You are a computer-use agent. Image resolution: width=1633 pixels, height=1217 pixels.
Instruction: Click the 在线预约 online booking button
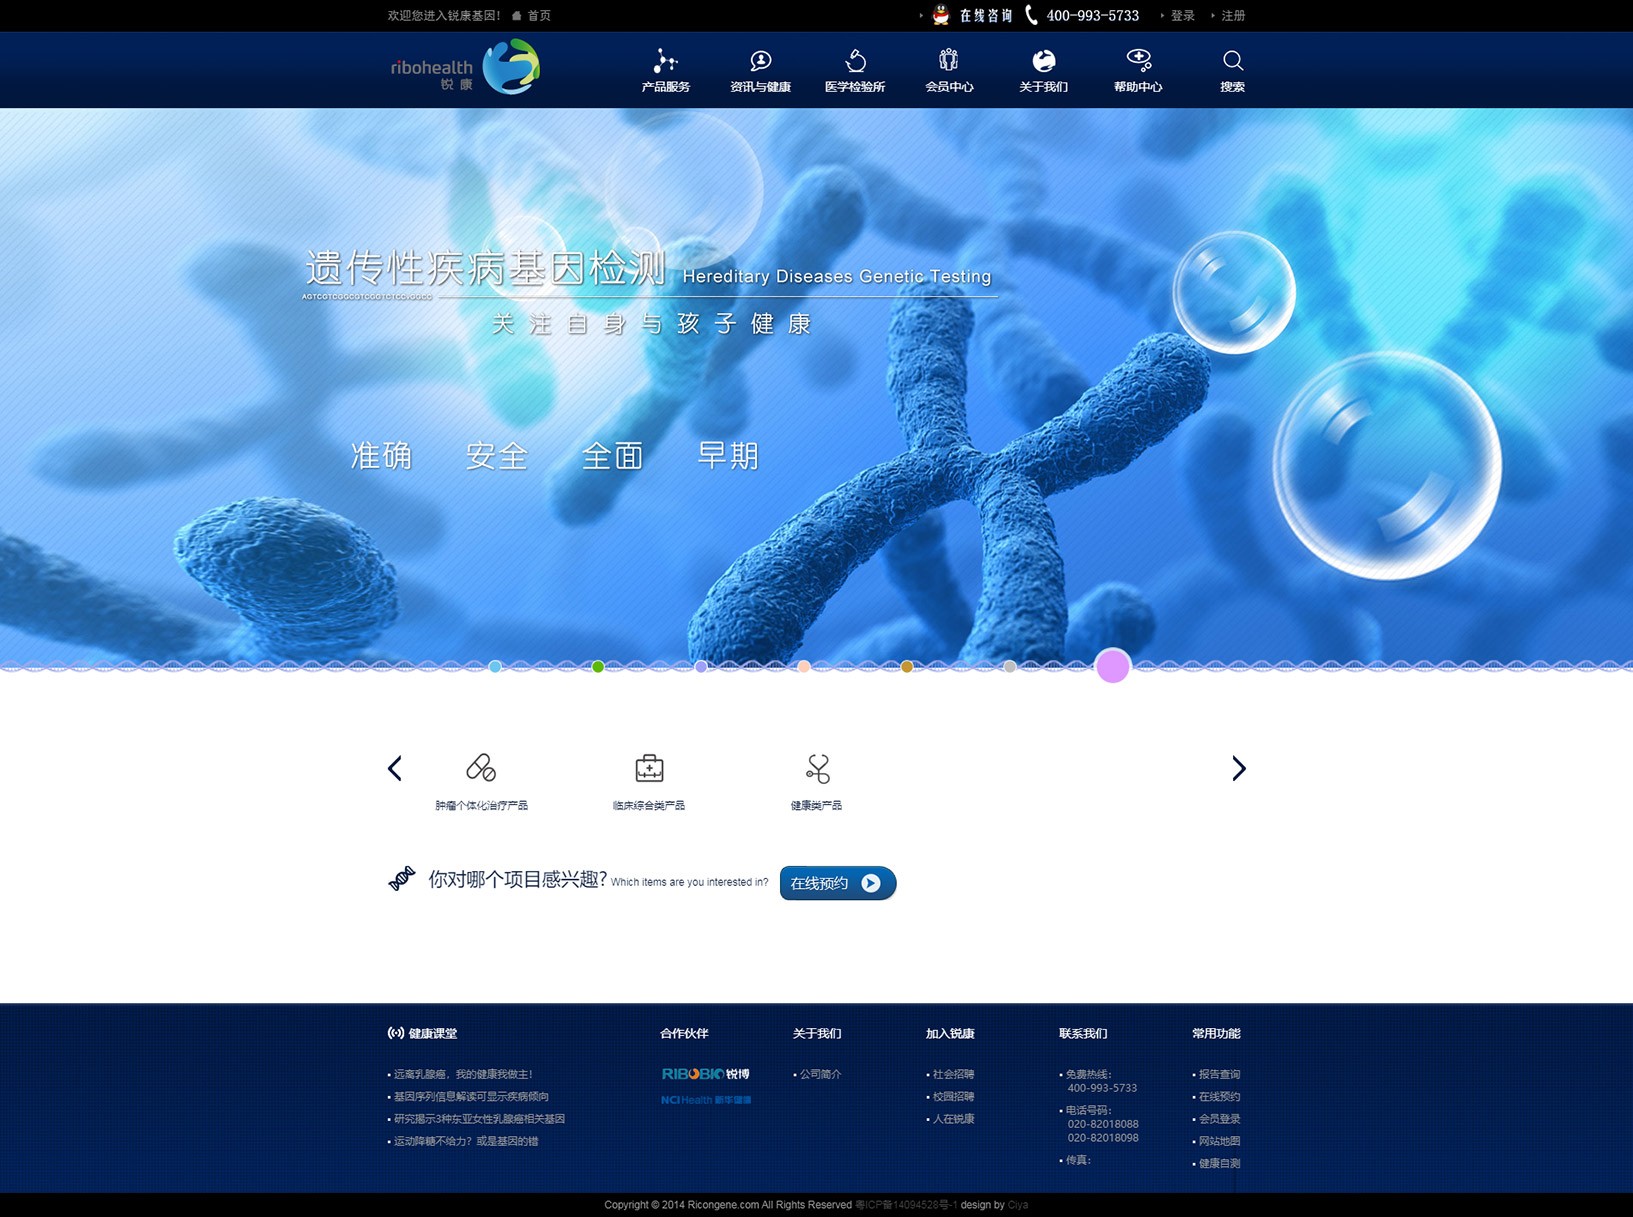[x=837, y=883]
